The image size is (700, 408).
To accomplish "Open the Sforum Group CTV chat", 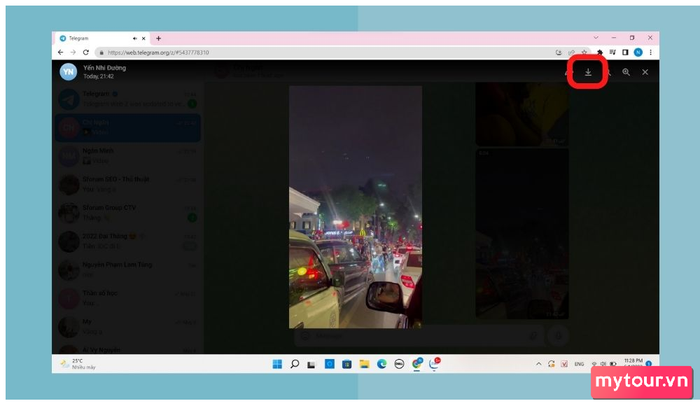I will click(128, 213).
